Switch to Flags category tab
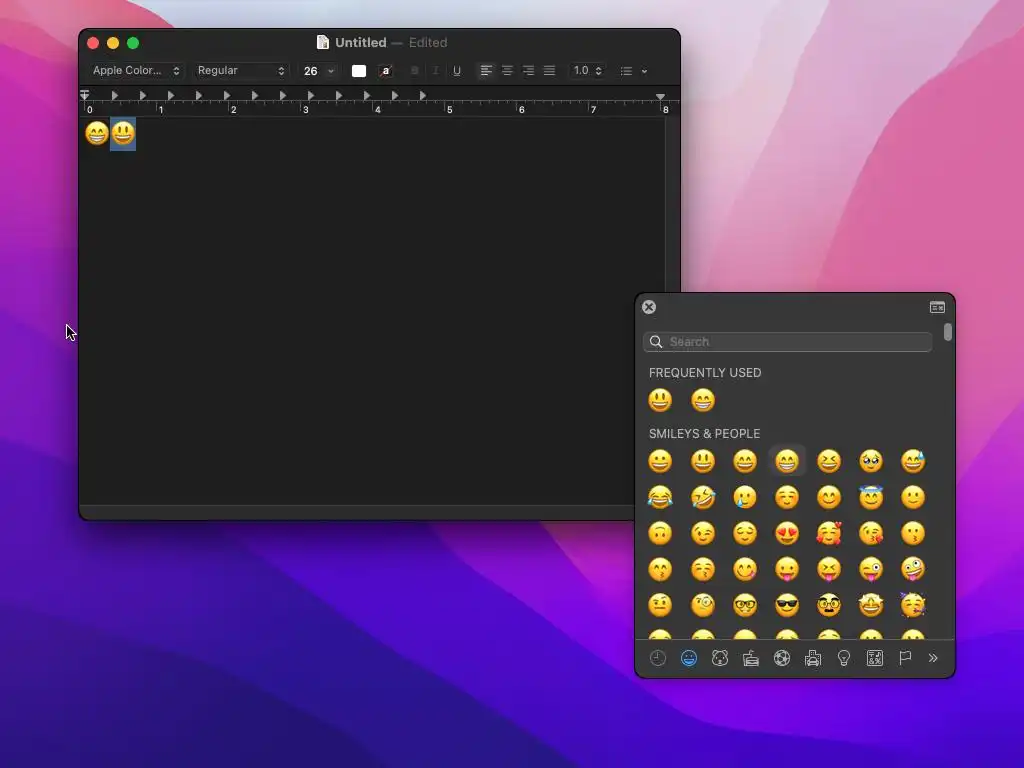This screenshot has height=768, width=1024. pos(905,658)
